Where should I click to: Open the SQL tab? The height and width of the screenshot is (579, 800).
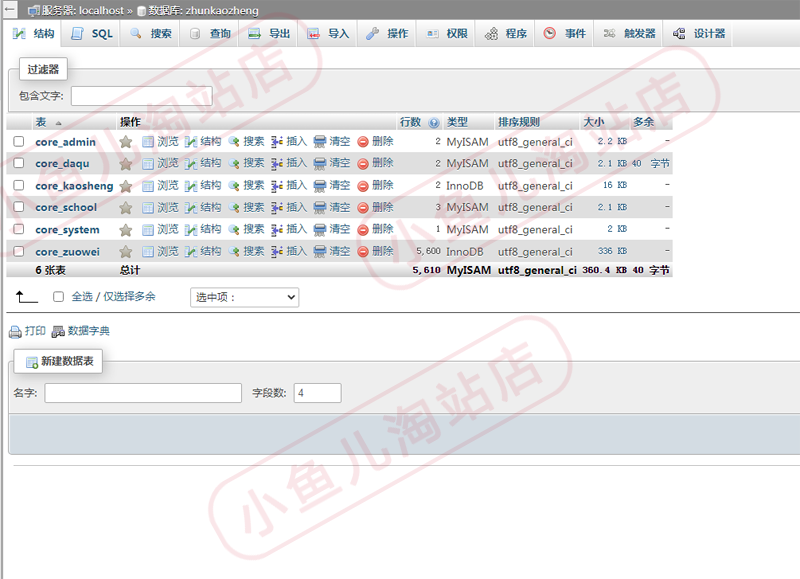[x=91, y=34]
